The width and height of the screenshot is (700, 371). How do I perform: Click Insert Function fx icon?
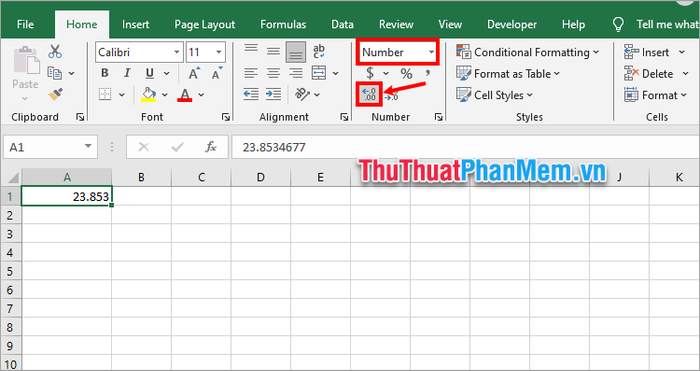click(211, 147)
